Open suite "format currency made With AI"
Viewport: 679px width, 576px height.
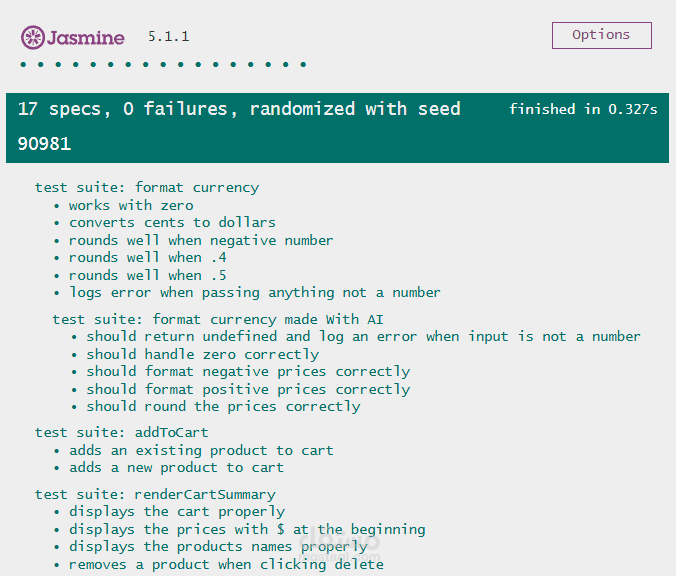[217, 320]
